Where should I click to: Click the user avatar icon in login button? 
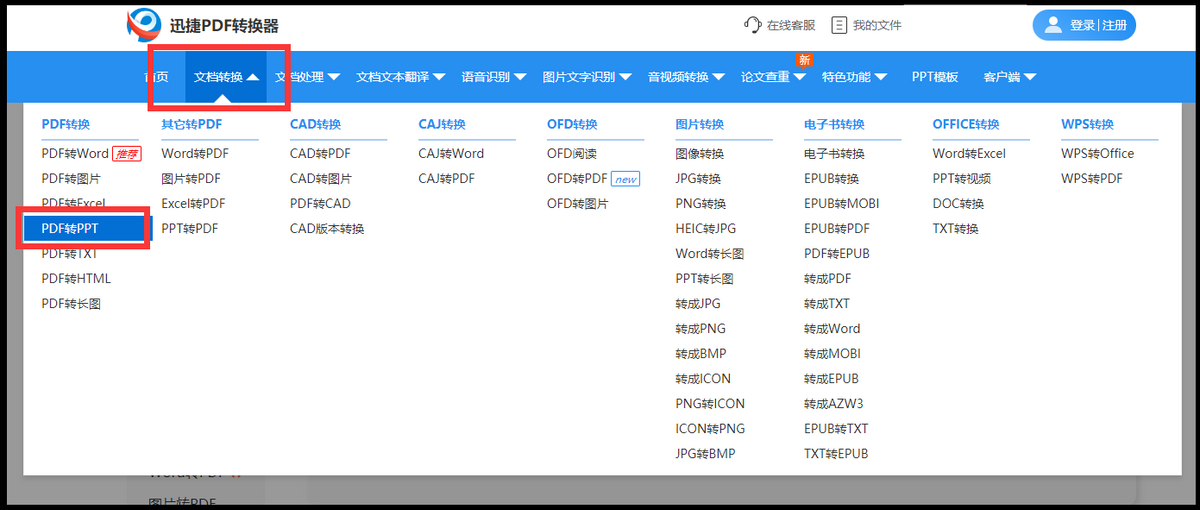point(1053,25)
